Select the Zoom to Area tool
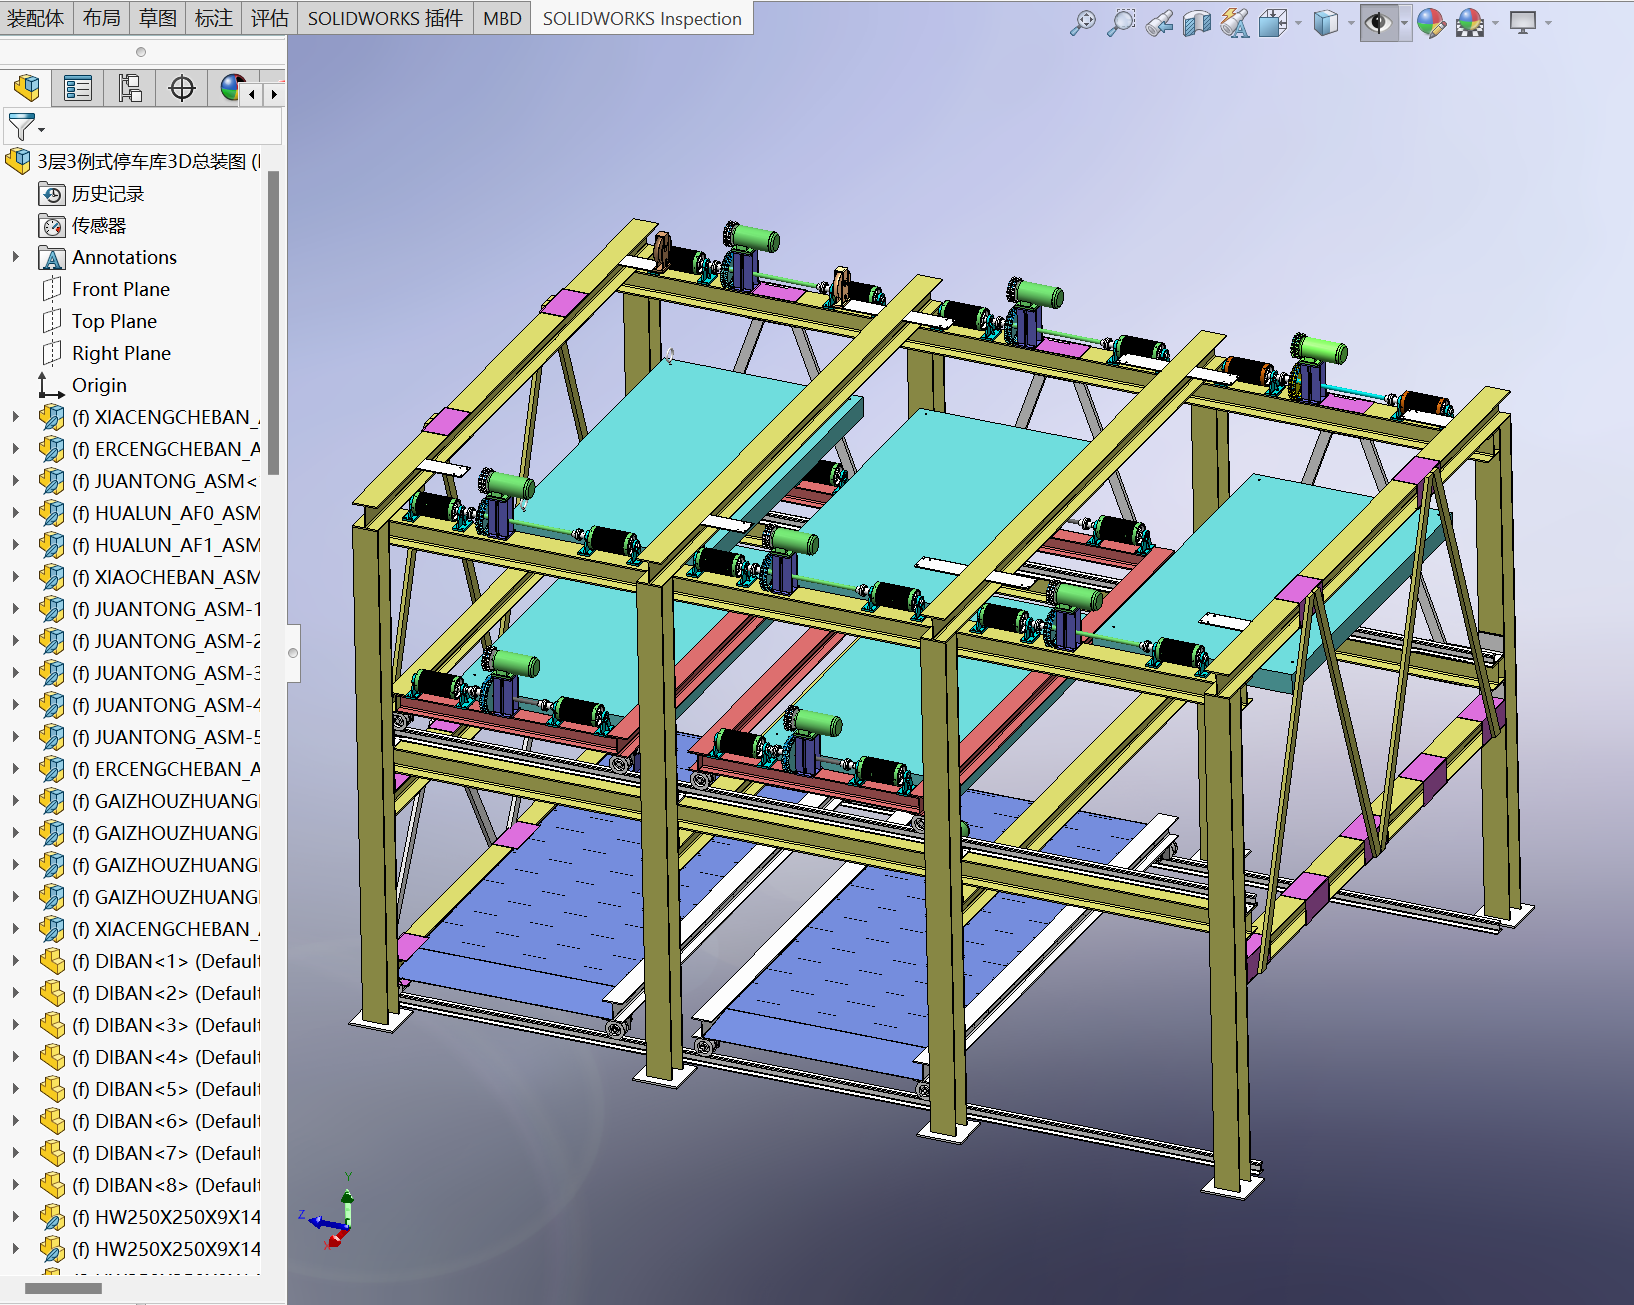The image size is (1634, 1305). coord(1121,23)
